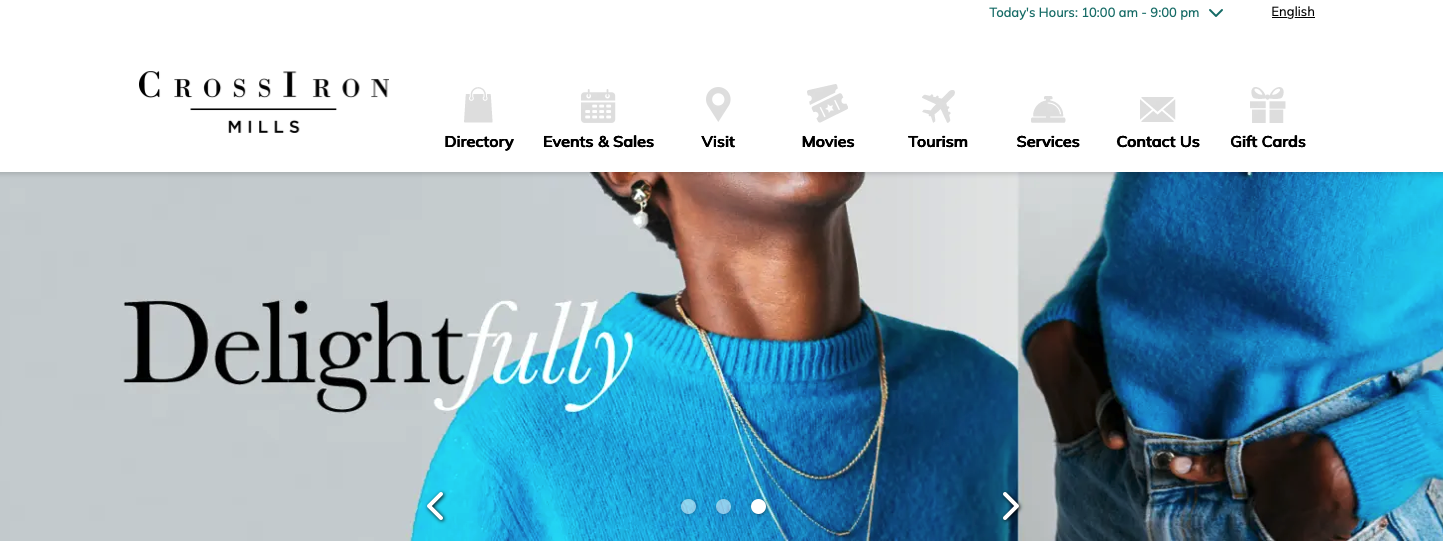Click the movie ticket icon

point(828,104)
